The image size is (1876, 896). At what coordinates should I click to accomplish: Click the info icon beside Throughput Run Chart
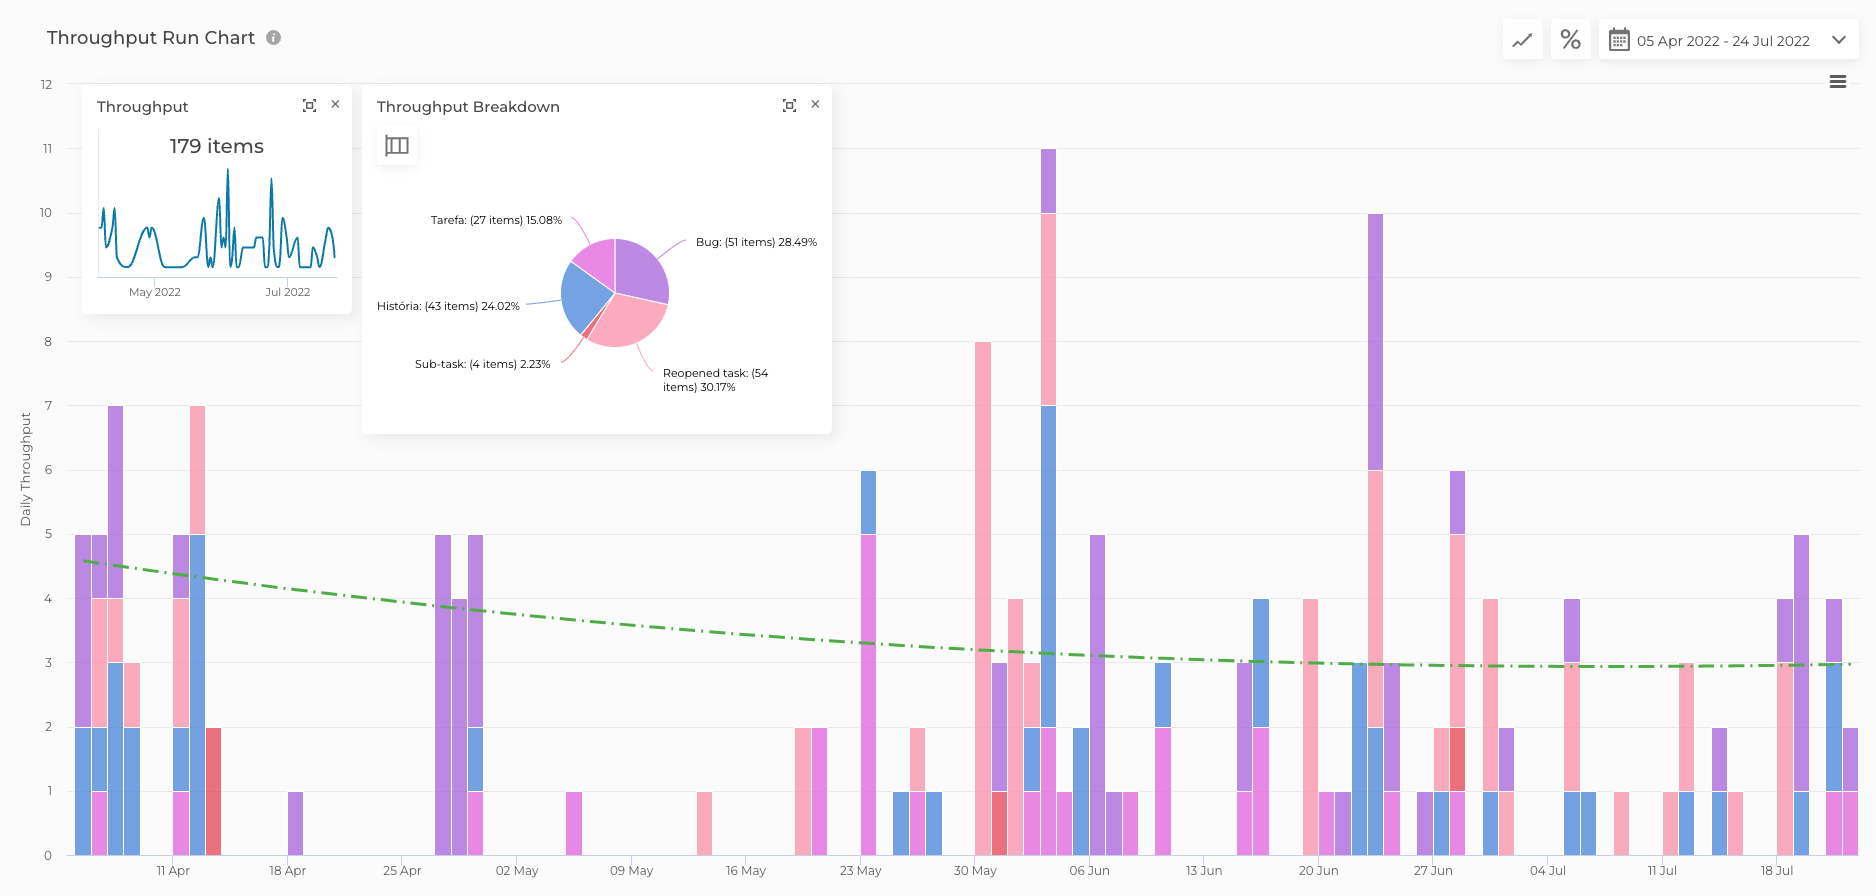tap(273, 38)
